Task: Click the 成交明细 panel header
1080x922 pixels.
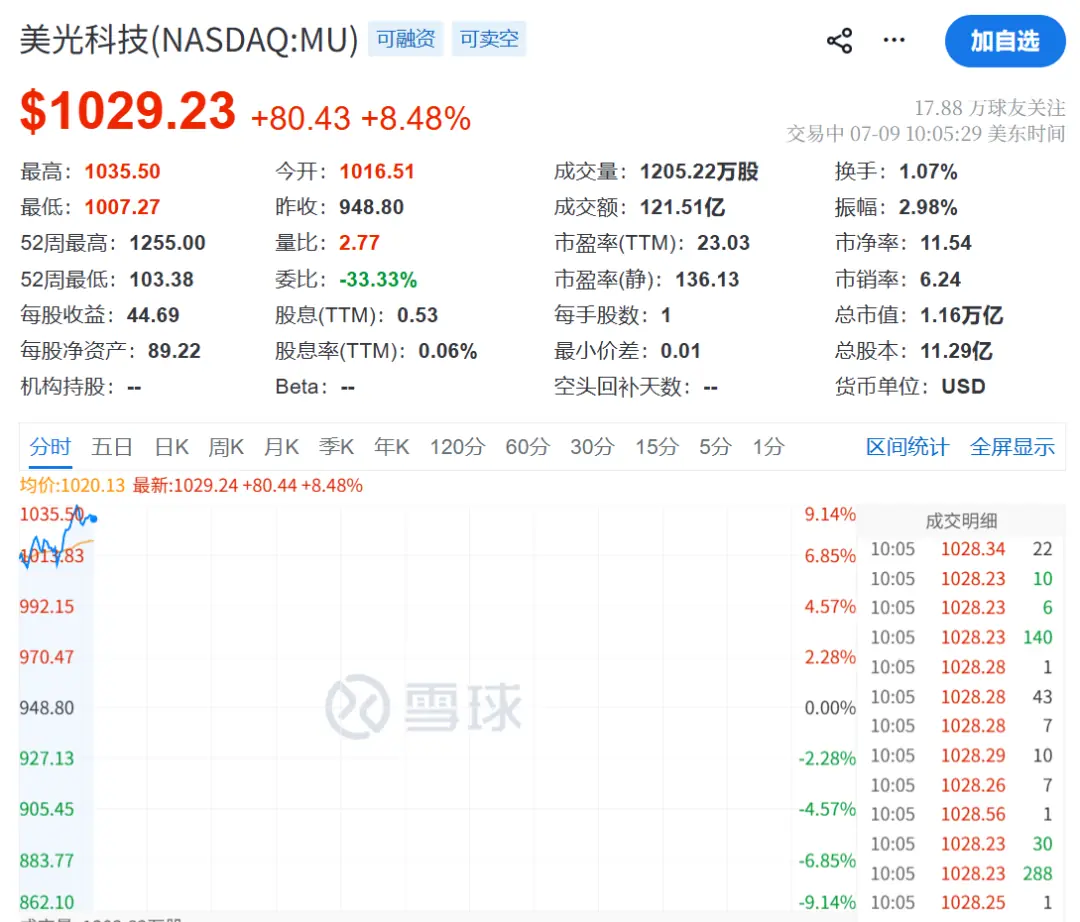Action: click(961, 521)
